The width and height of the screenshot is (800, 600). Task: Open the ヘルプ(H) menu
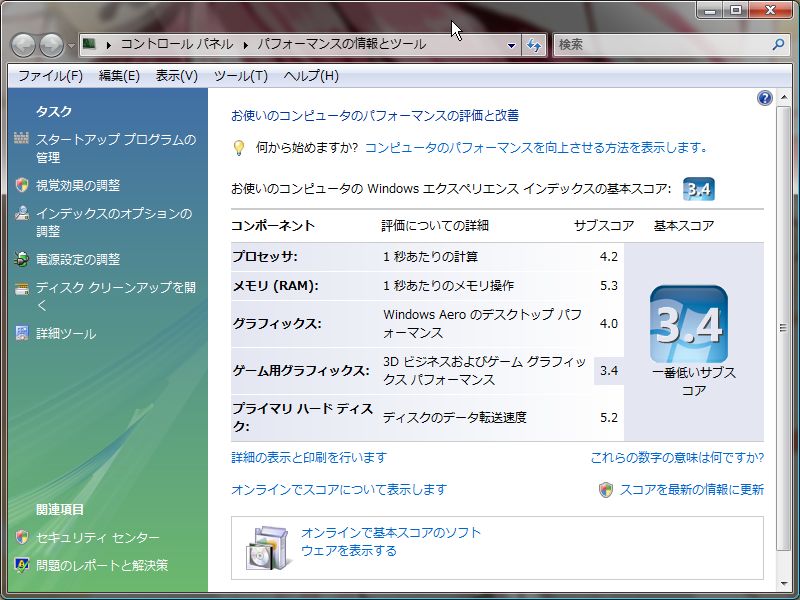[311, 76]
